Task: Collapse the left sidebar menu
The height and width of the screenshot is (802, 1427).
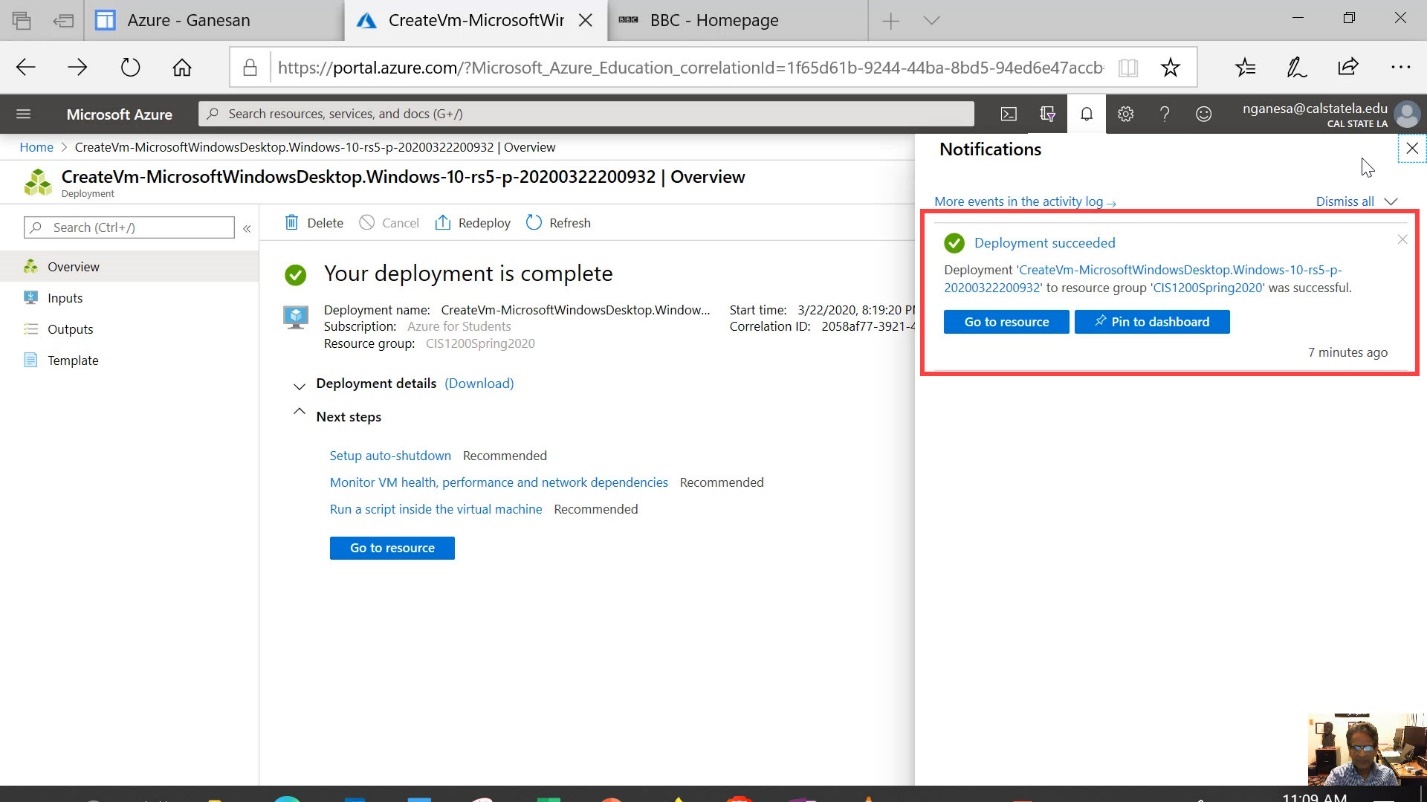Action: (247, 228)
